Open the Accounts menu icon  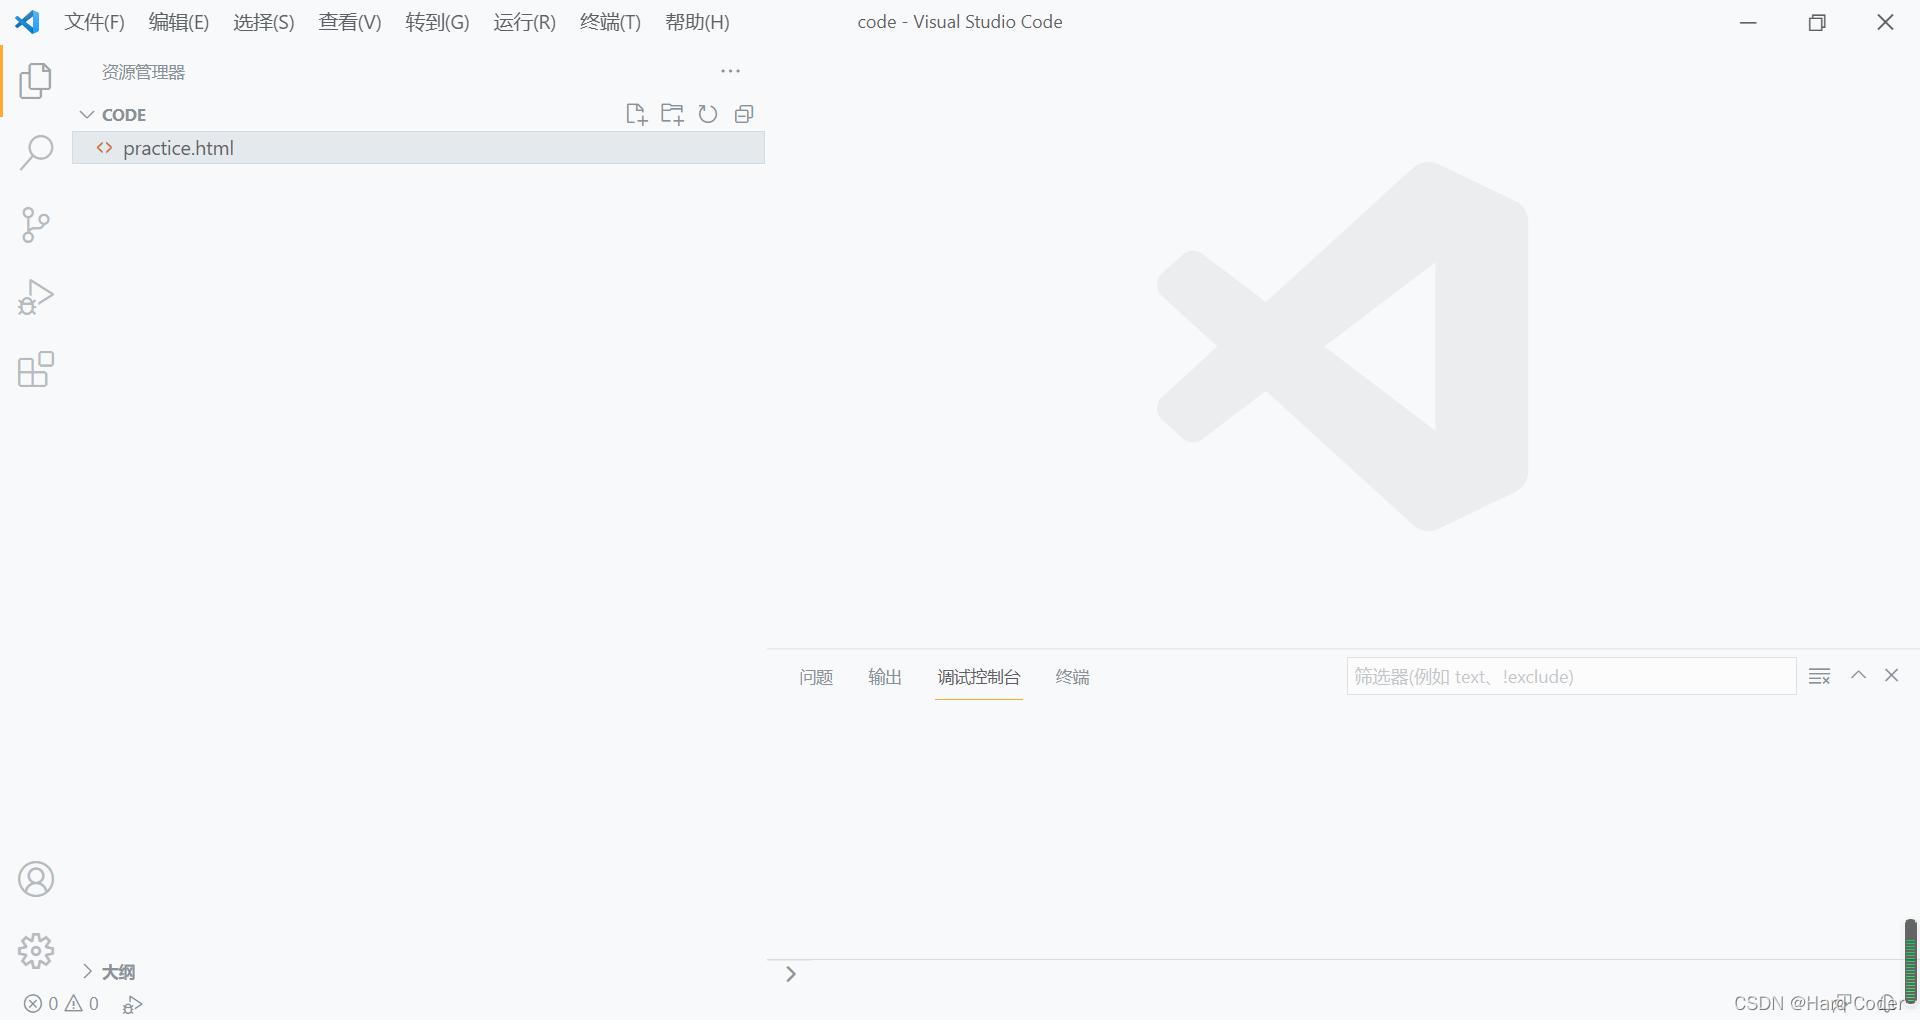pos(36,879)
